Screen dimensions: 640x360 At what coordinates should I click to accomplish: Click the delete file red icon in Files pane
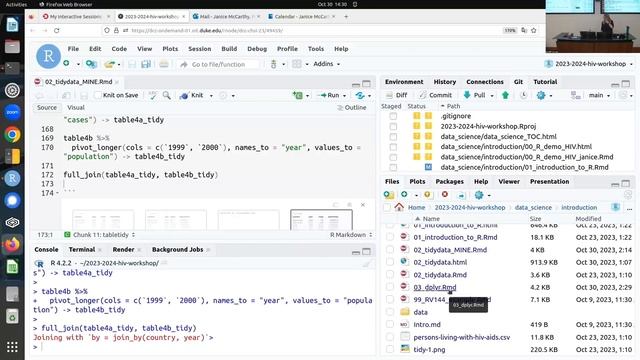point(444,195)
